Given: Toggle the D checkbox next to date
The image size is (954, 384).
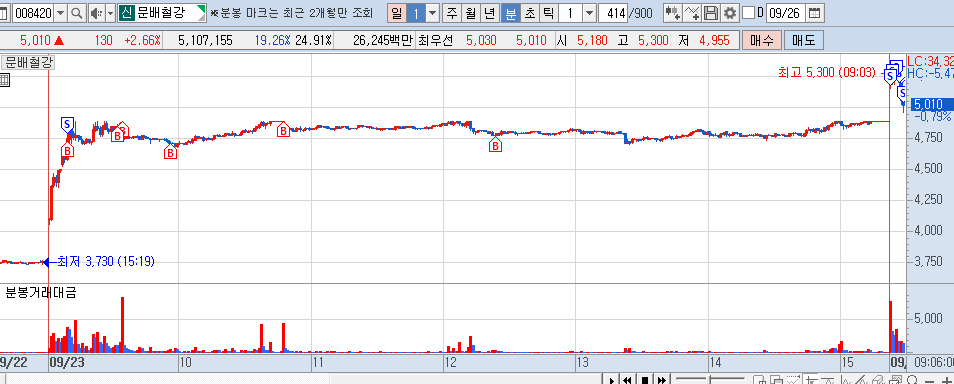Looking at the screenshot, I should tap(749, 13).
